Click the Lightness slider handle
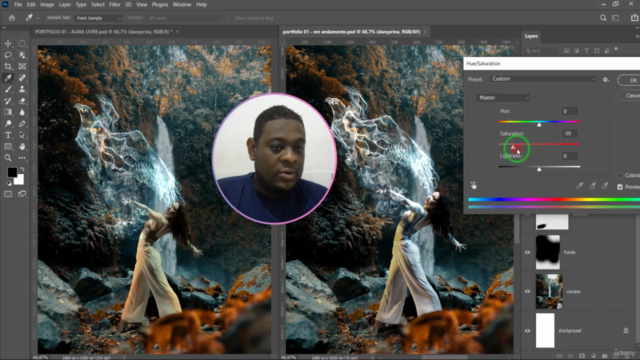 (x=539, y=169)
